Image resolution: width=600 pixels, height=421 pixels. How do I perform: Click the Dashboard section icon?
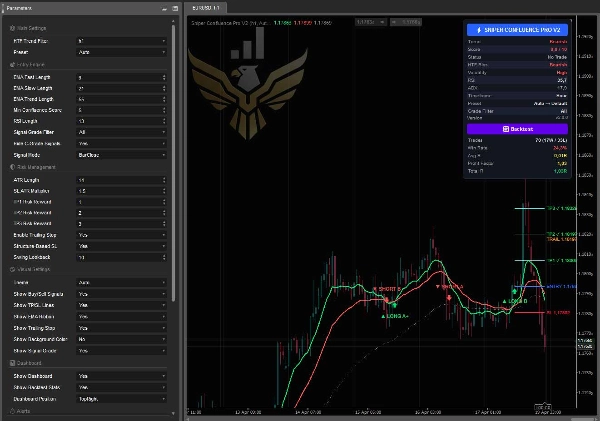click(12, 363)
